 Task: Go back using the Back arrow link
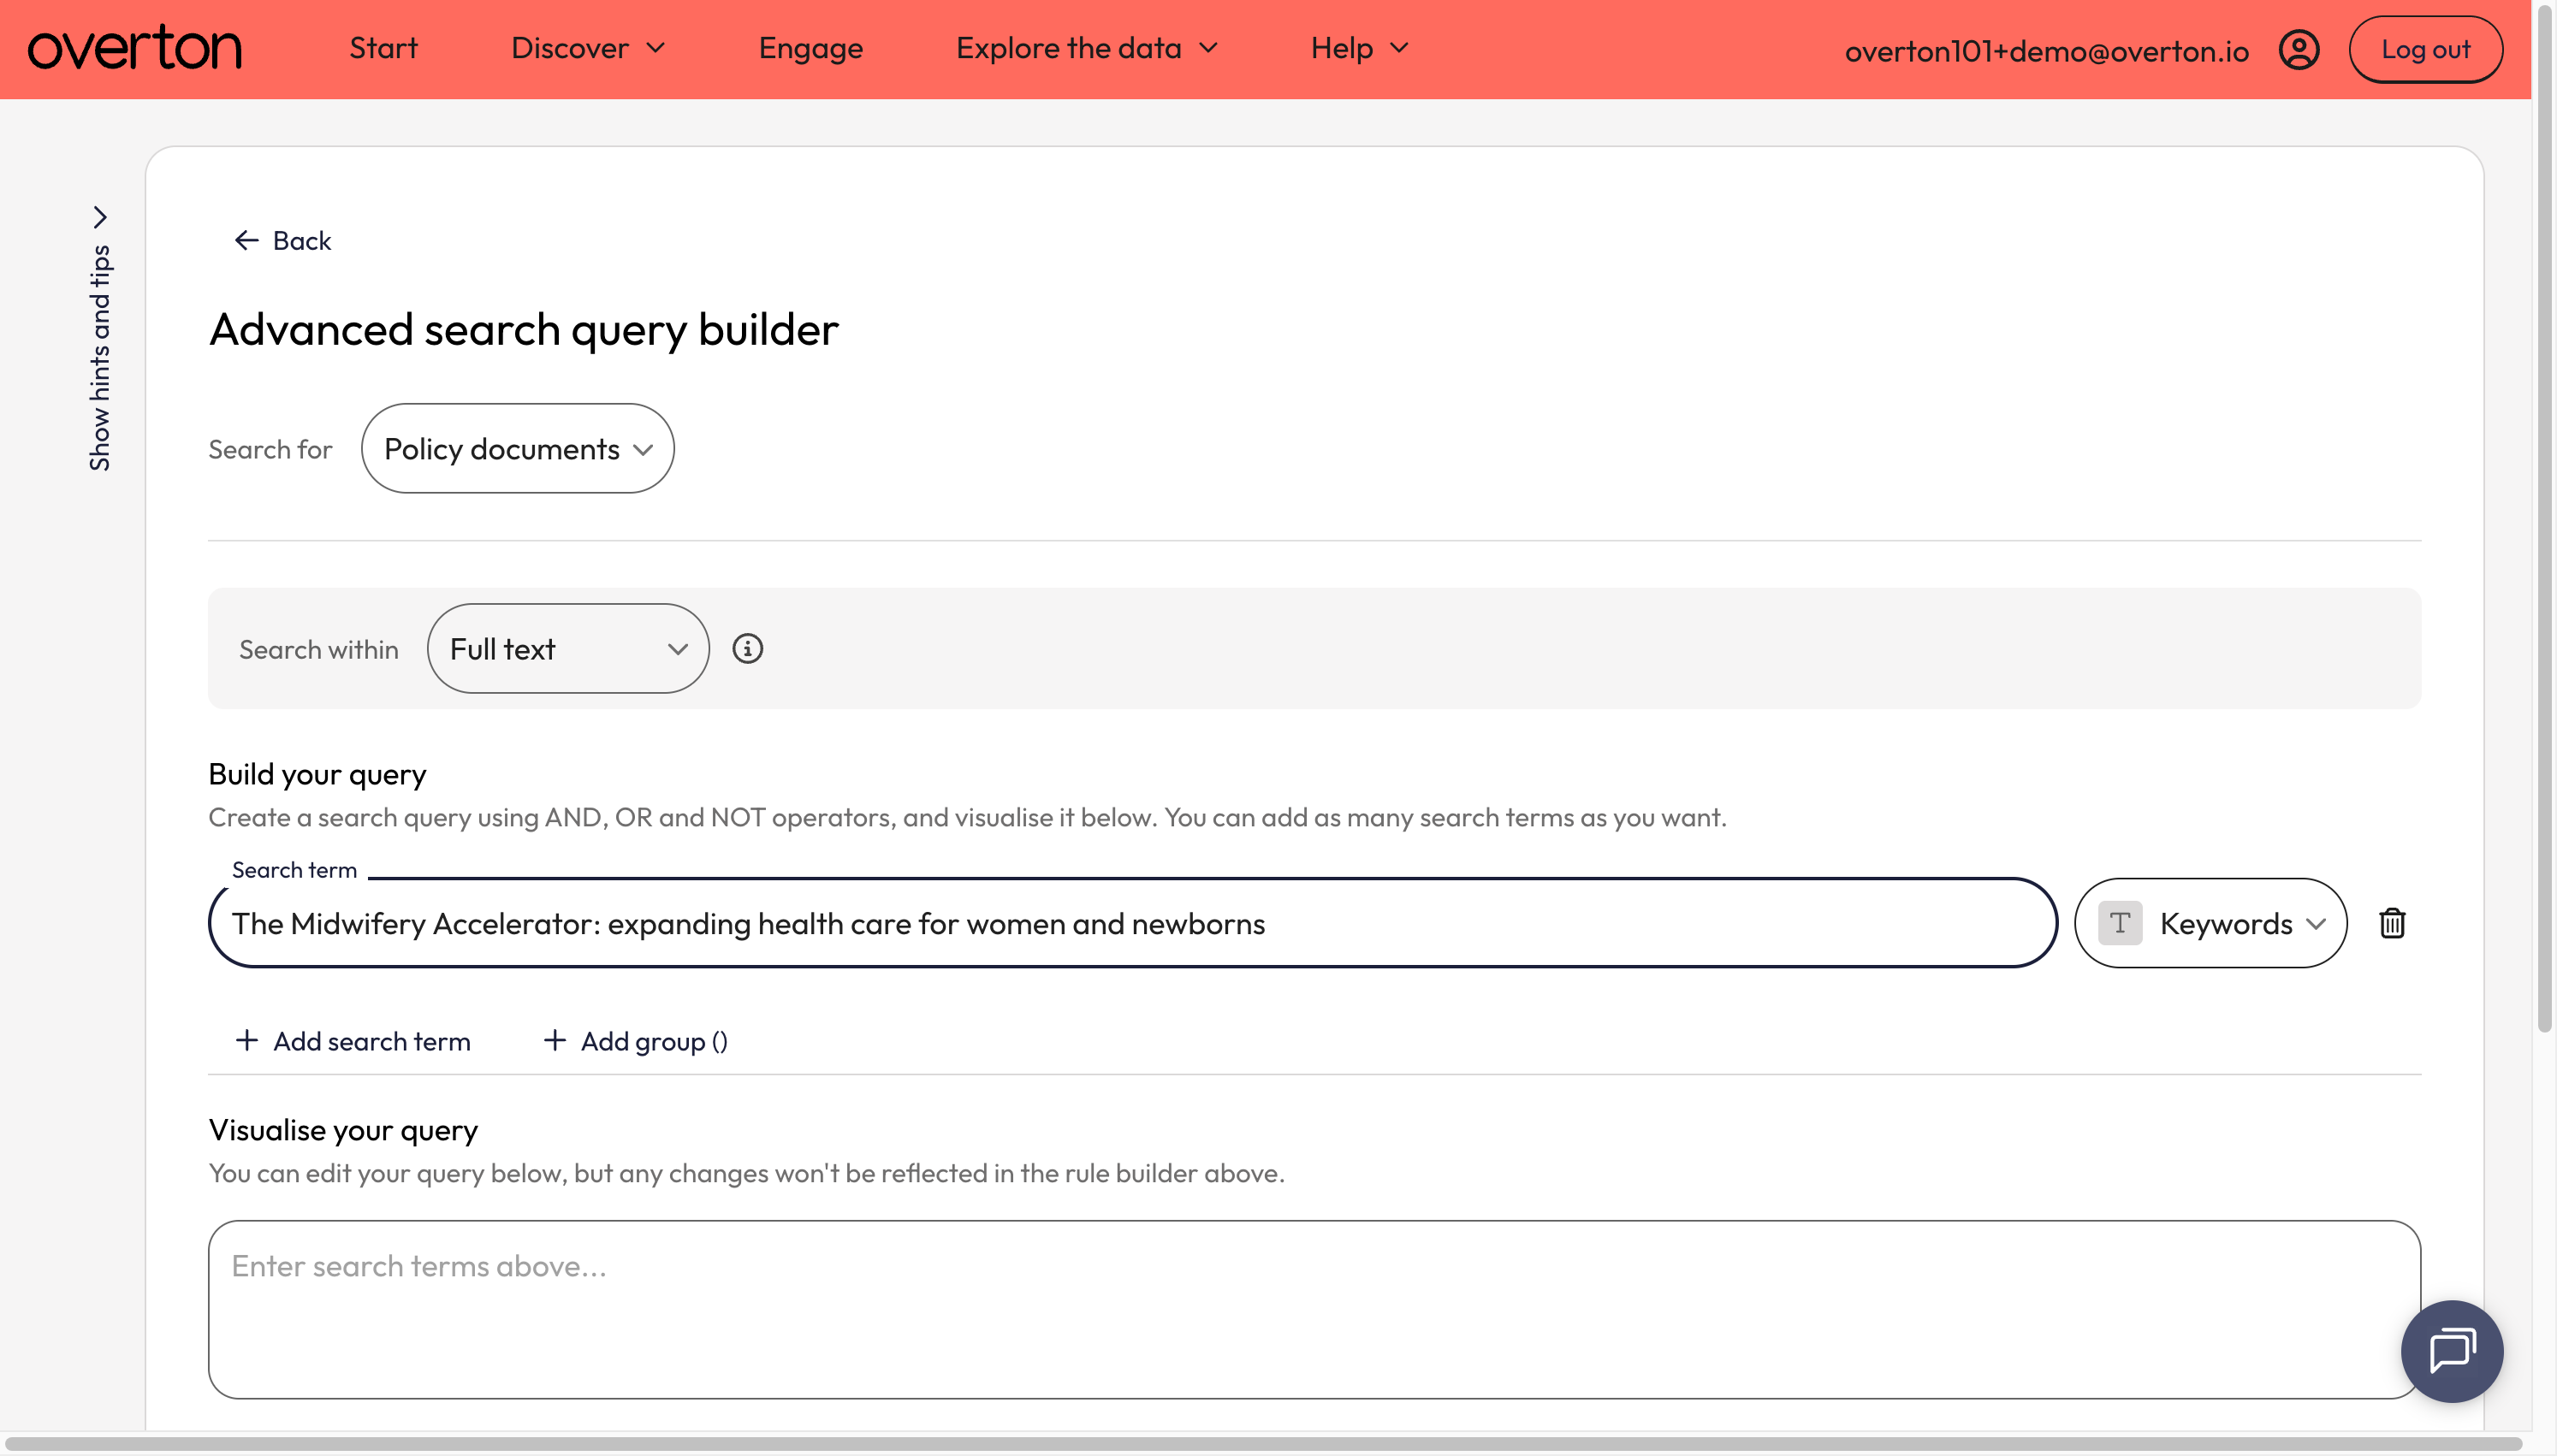point(282,240)
